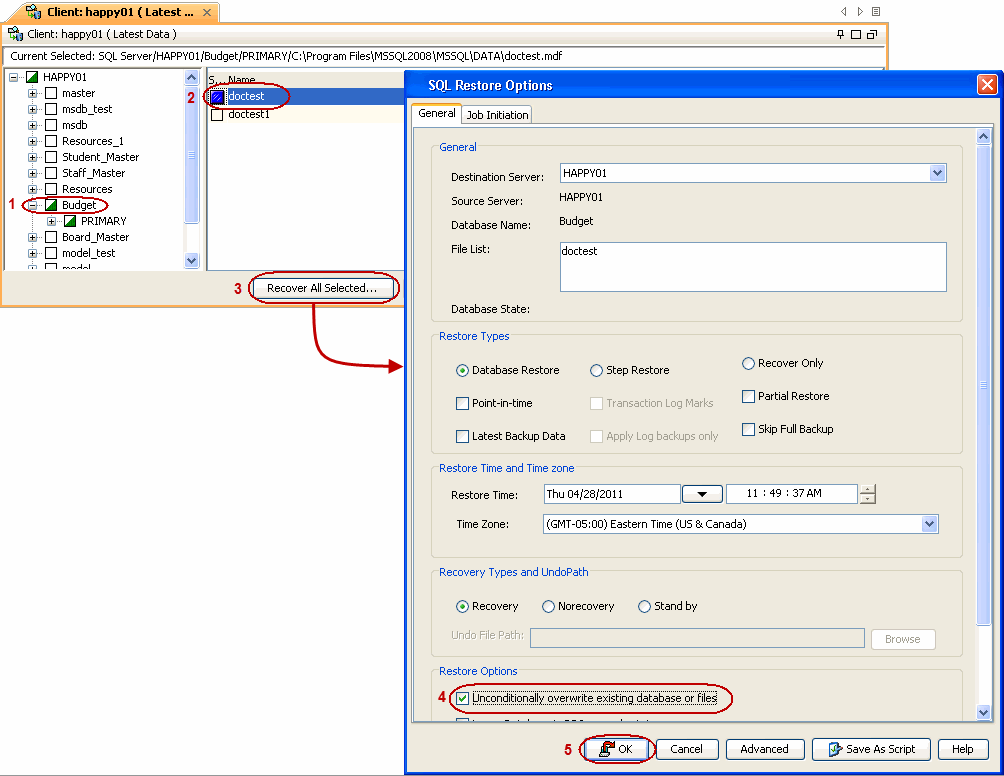Select the model_test tree item
The width and height of the screenshot is (1004, 776).
[x=88, y=254]
